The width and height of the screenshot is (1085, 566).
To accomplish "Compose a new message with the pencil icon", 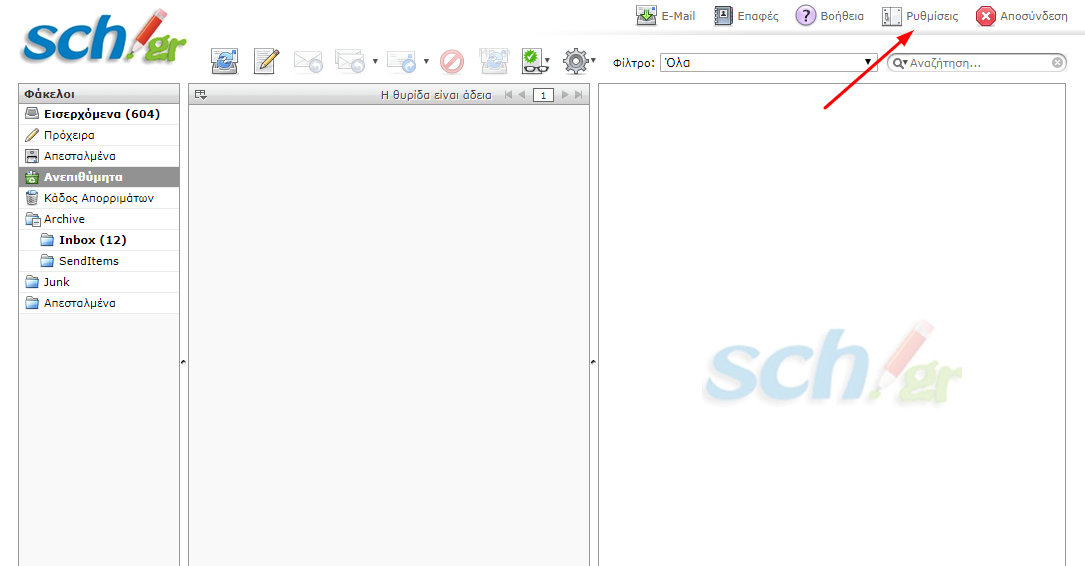I will [x=266, y=62].
